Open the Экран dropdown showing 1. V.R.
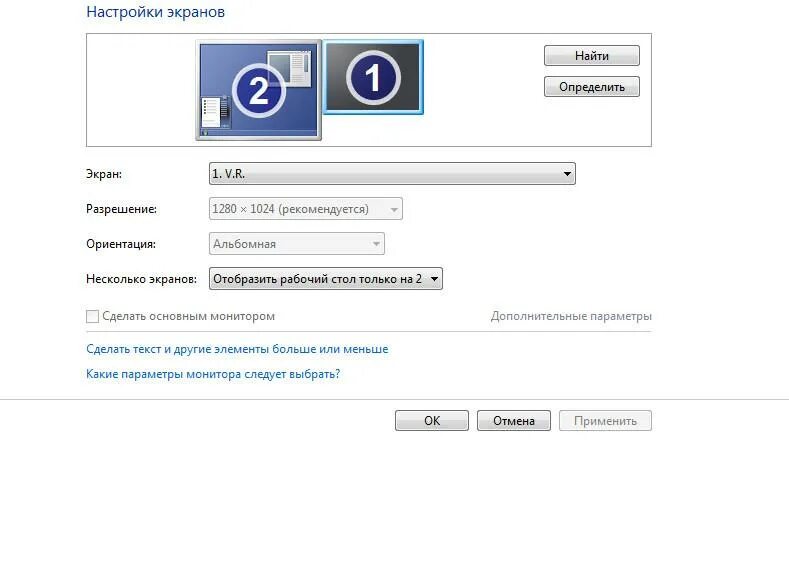Image resolution: width=789 pixels, height=586 pixels. click(x=392, y=174)
